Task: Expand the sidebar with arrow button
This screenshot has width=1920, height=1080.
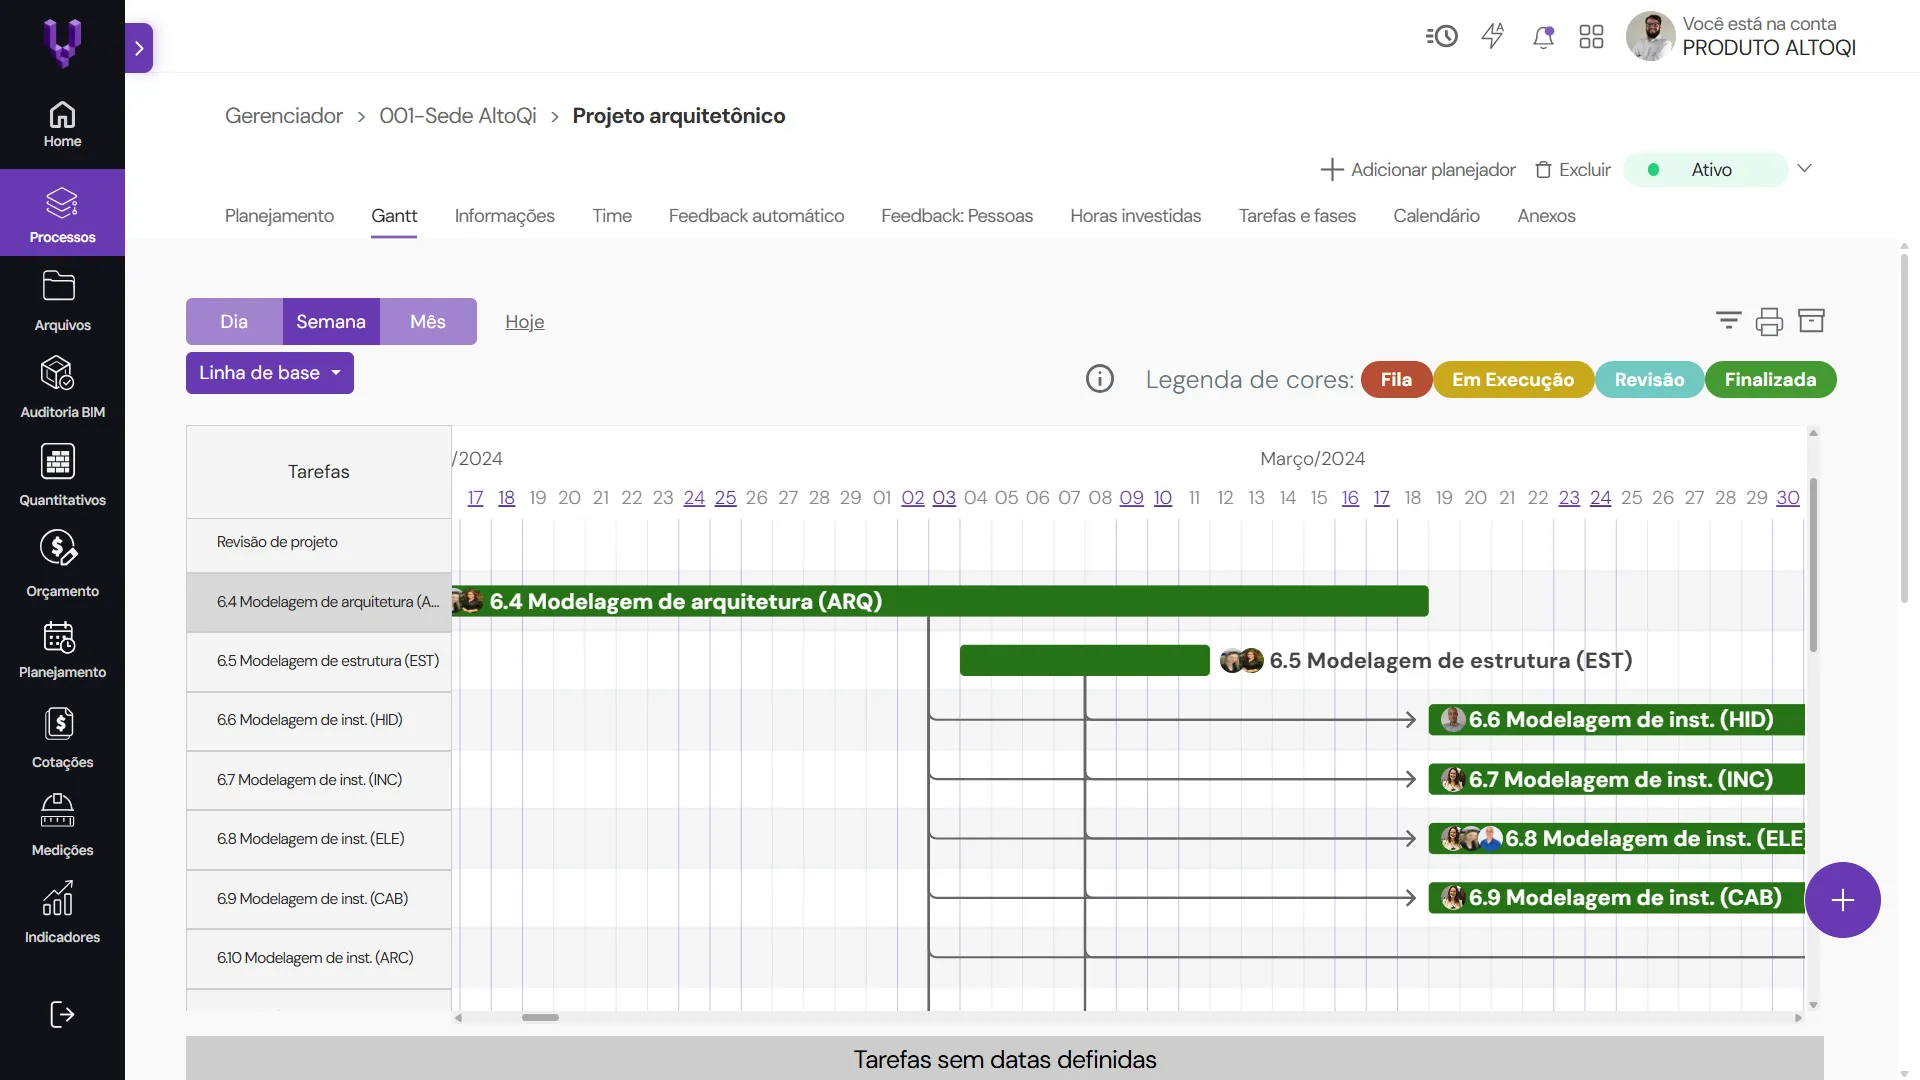Action: (139, 48)
